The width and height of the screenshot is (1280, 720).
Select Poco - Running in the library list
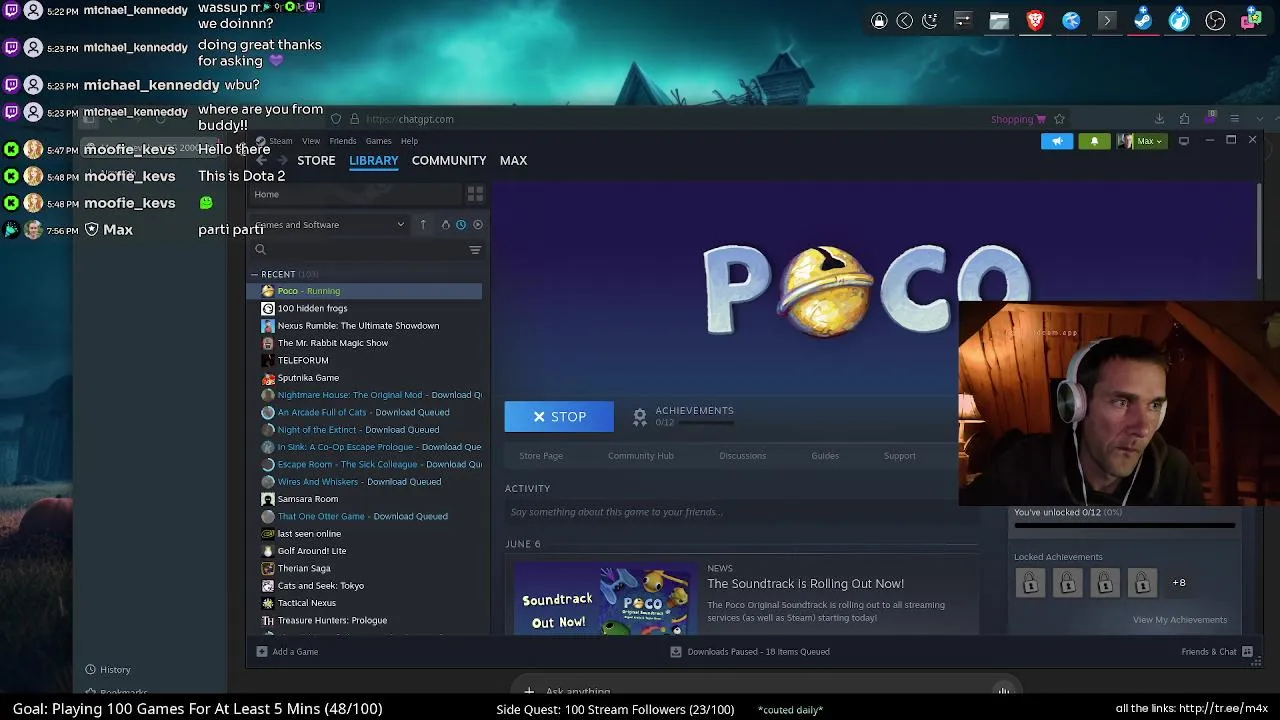coord(365,291)
